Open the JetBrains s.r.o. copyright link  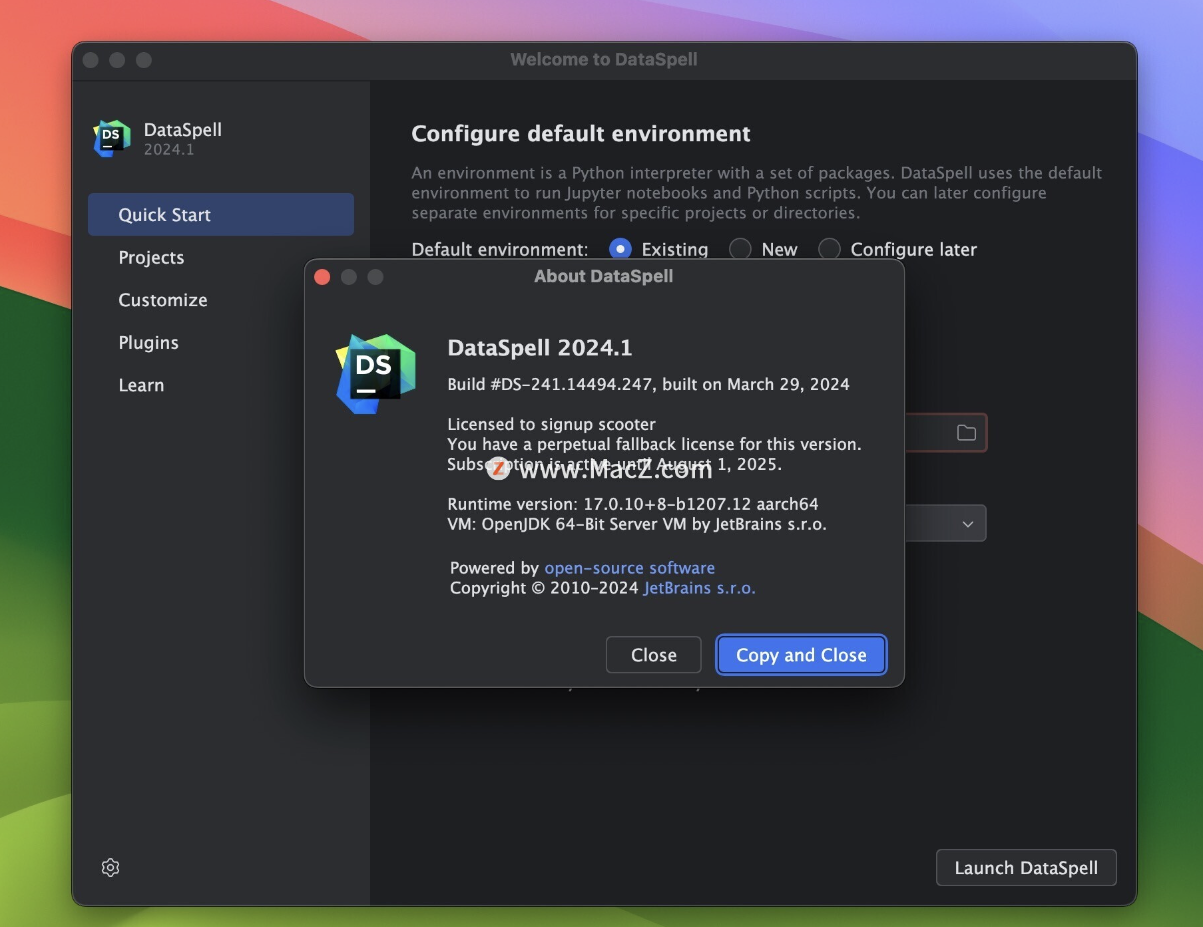pos(699,588)
